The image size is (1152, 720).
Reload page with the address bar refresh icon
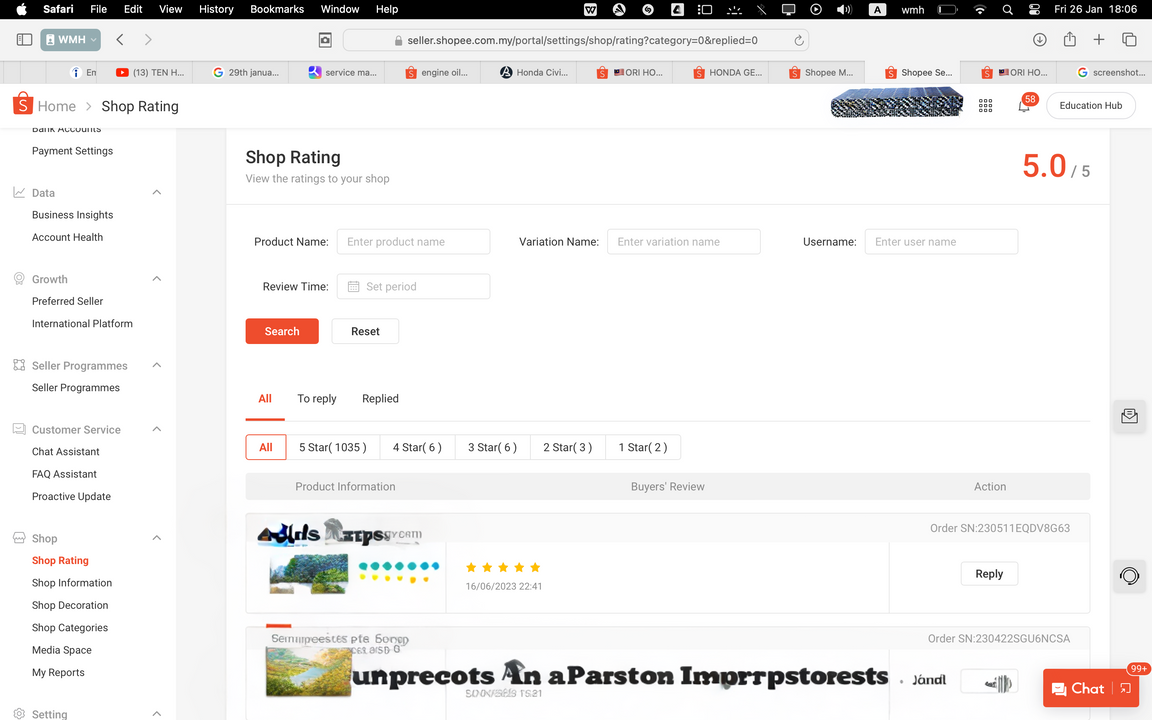click(798, 41)
